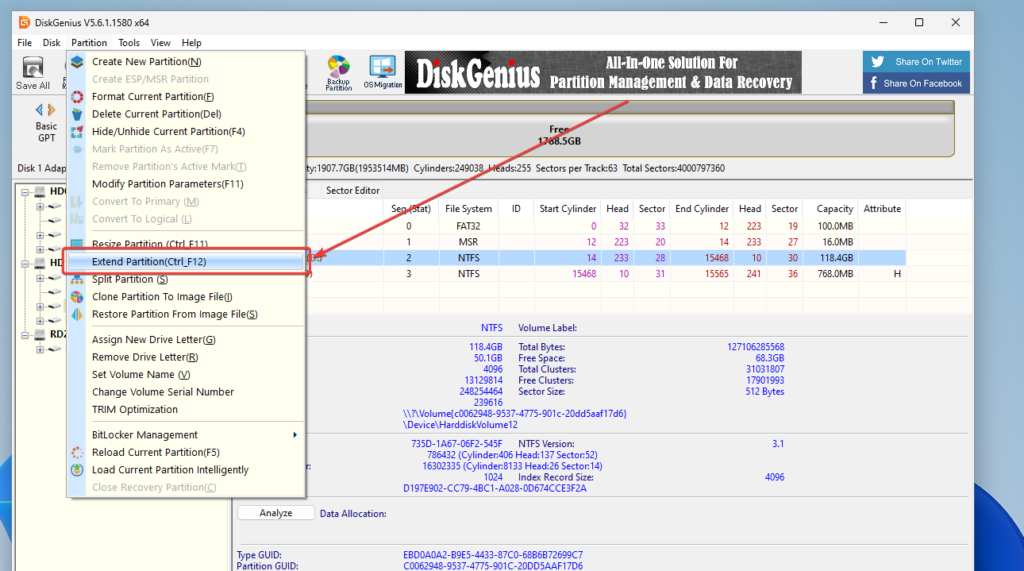The image size is (1024, 571).
Task: Select Assign New Drive Letter(G)
Action: [185, 339]
